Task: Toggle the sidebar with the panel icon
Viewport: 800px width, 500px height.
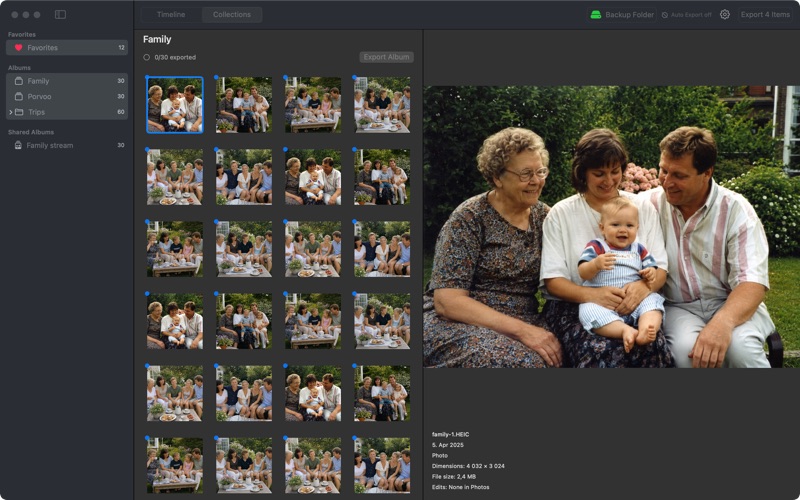Action: point(60,14)
